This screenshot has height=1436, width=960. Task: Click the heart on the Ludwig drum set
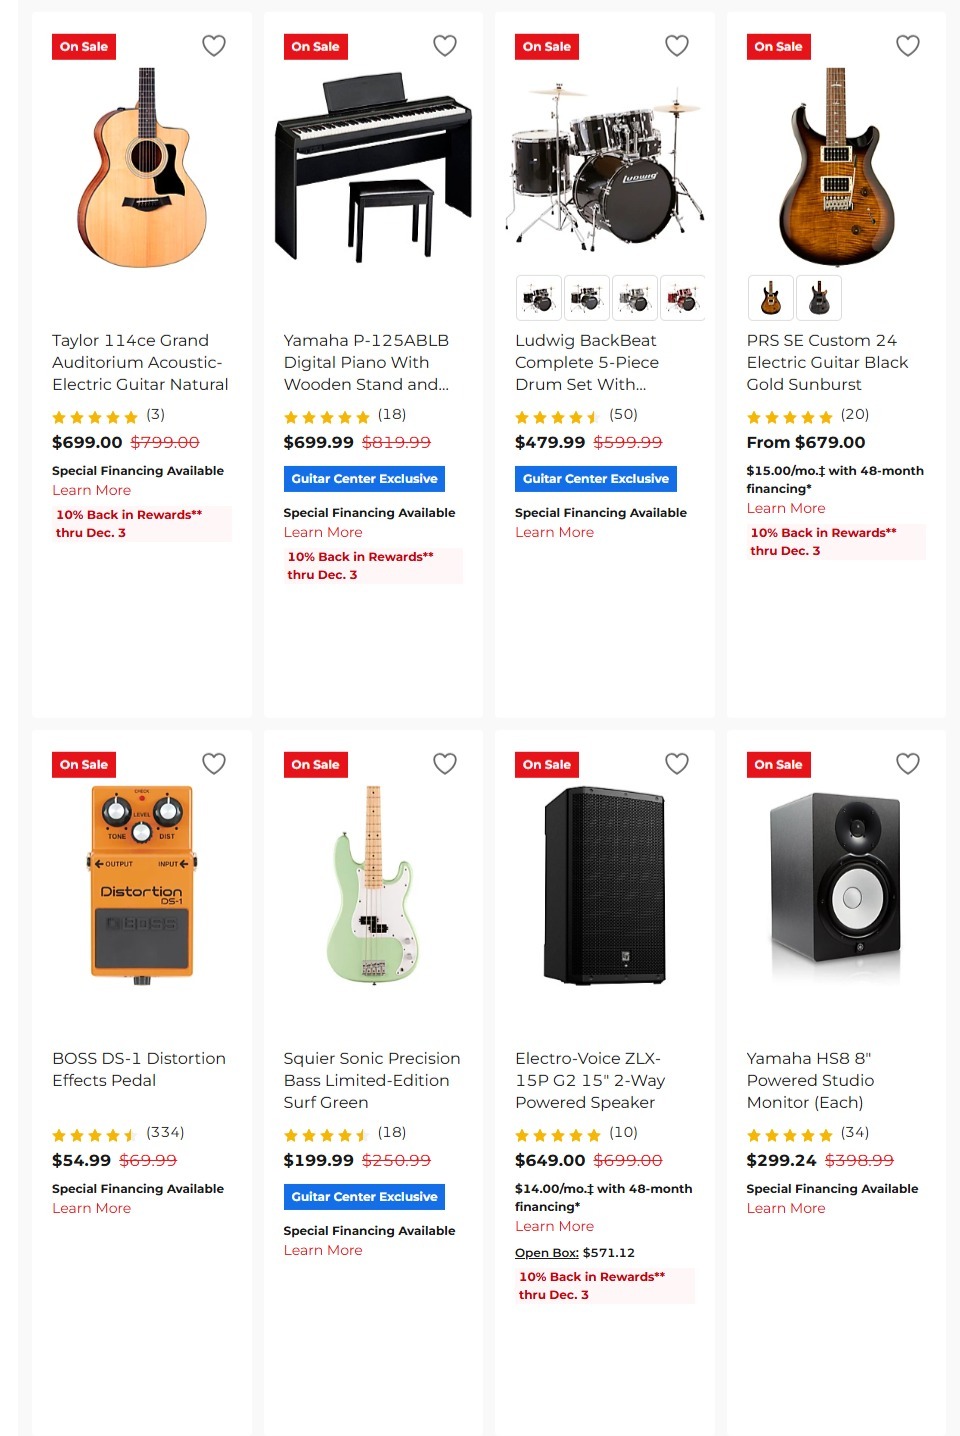point(676,46)
